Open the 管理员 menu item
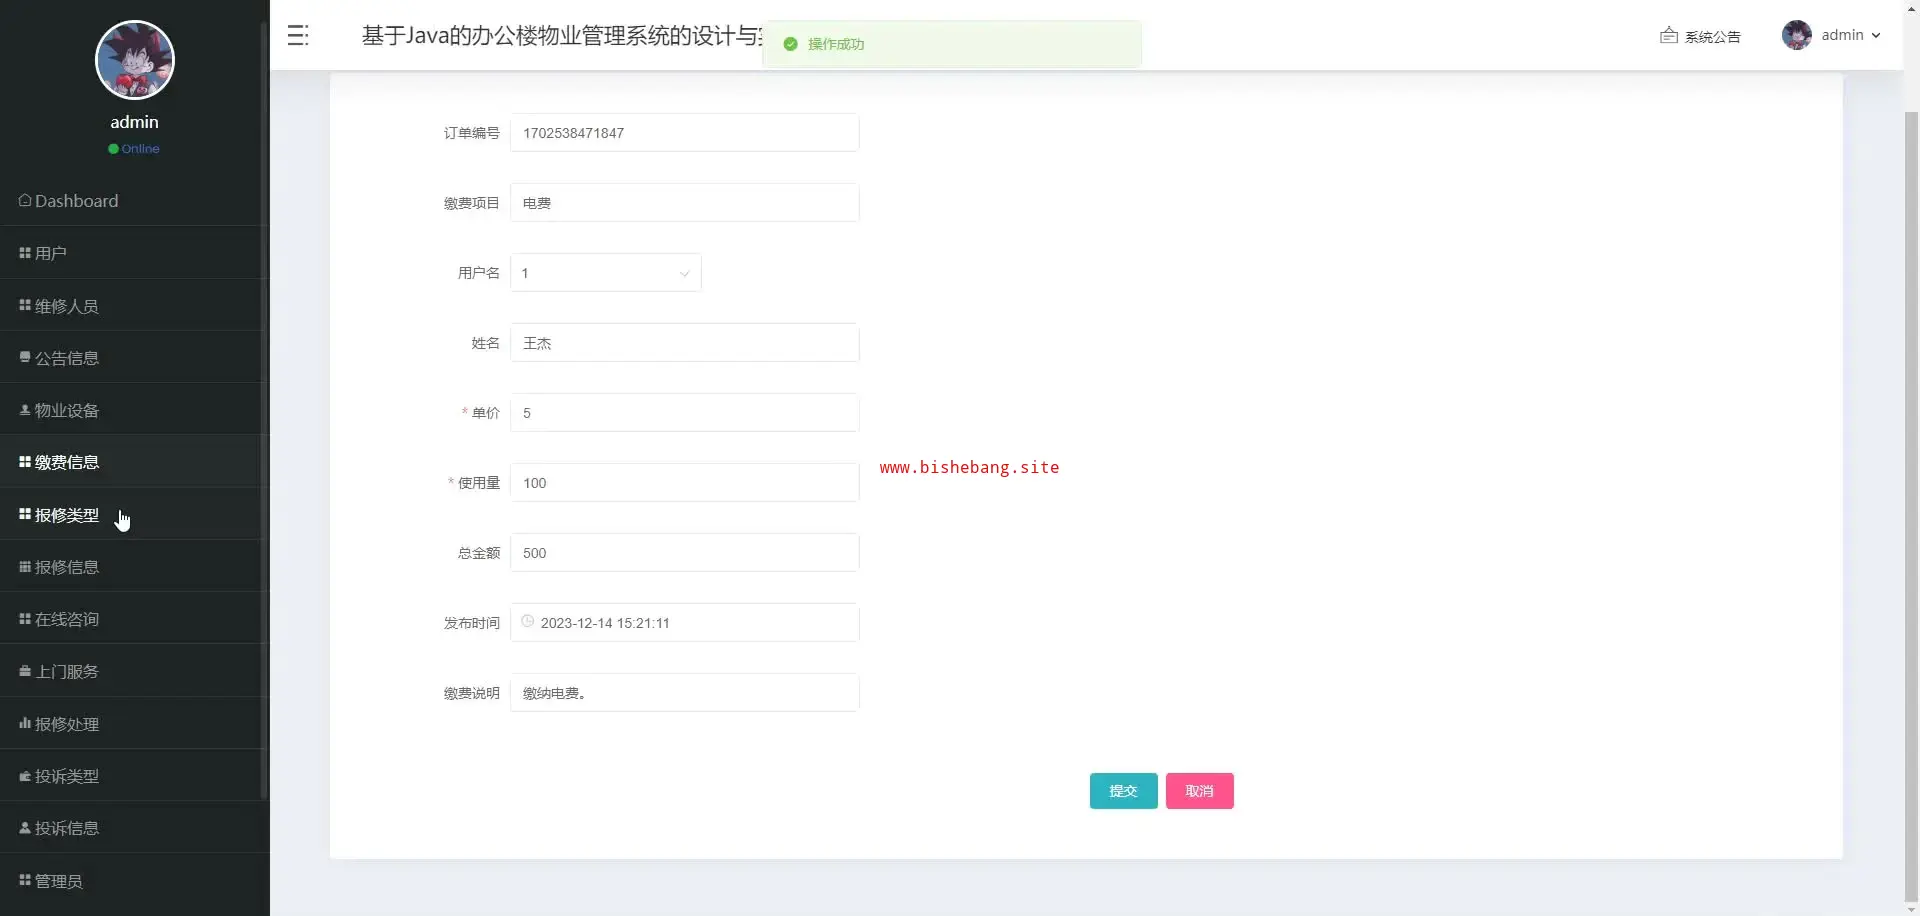 (135, 880)
